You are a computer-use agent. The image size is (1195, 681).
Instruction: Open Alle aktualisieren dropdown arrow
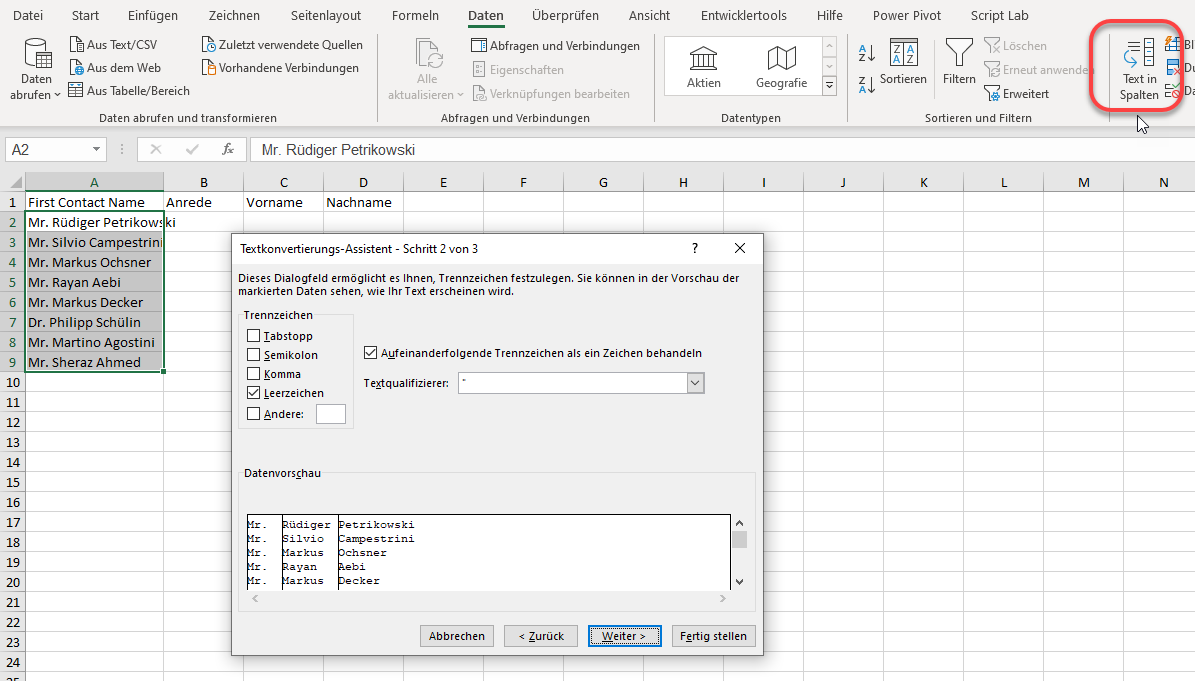460,95
